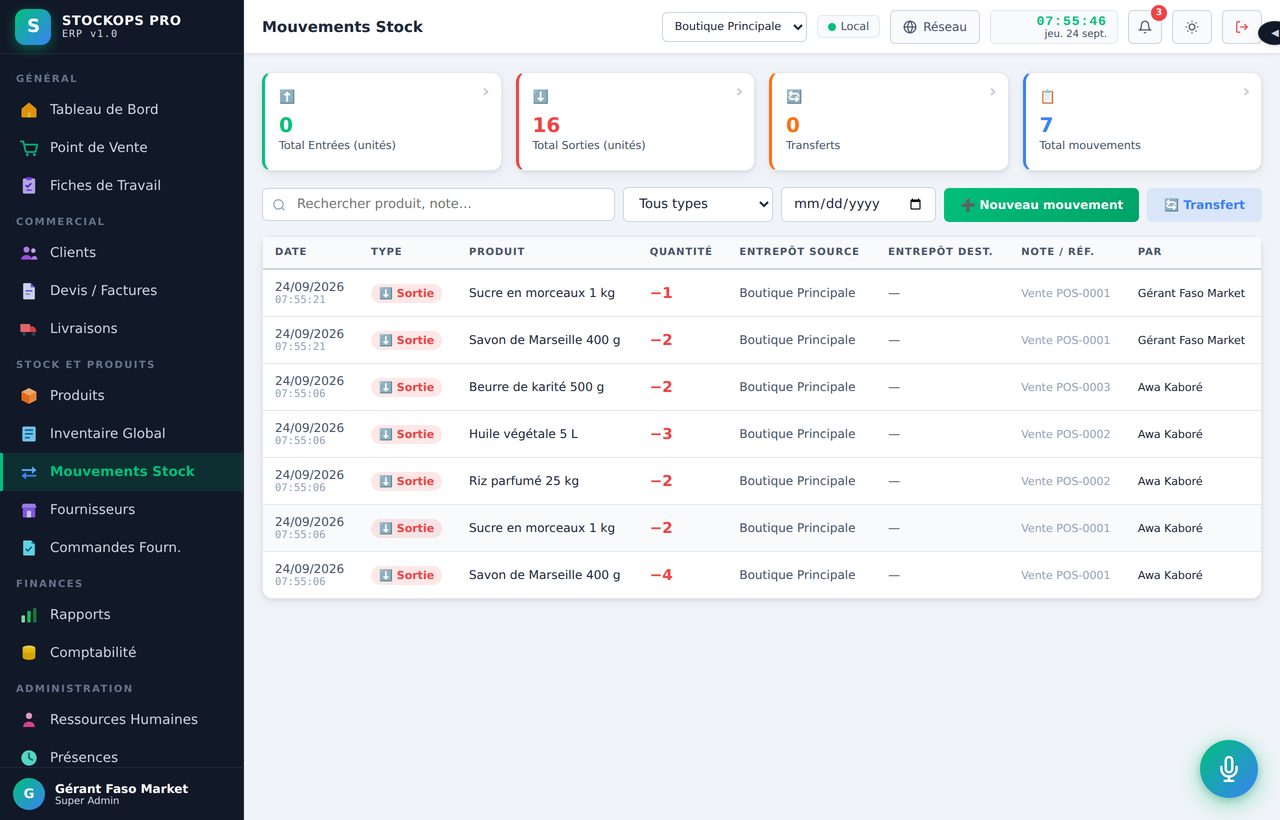The image size is (1280, 820).
Task: Click the Réseau network button
Action: click(x=935, y=27)
